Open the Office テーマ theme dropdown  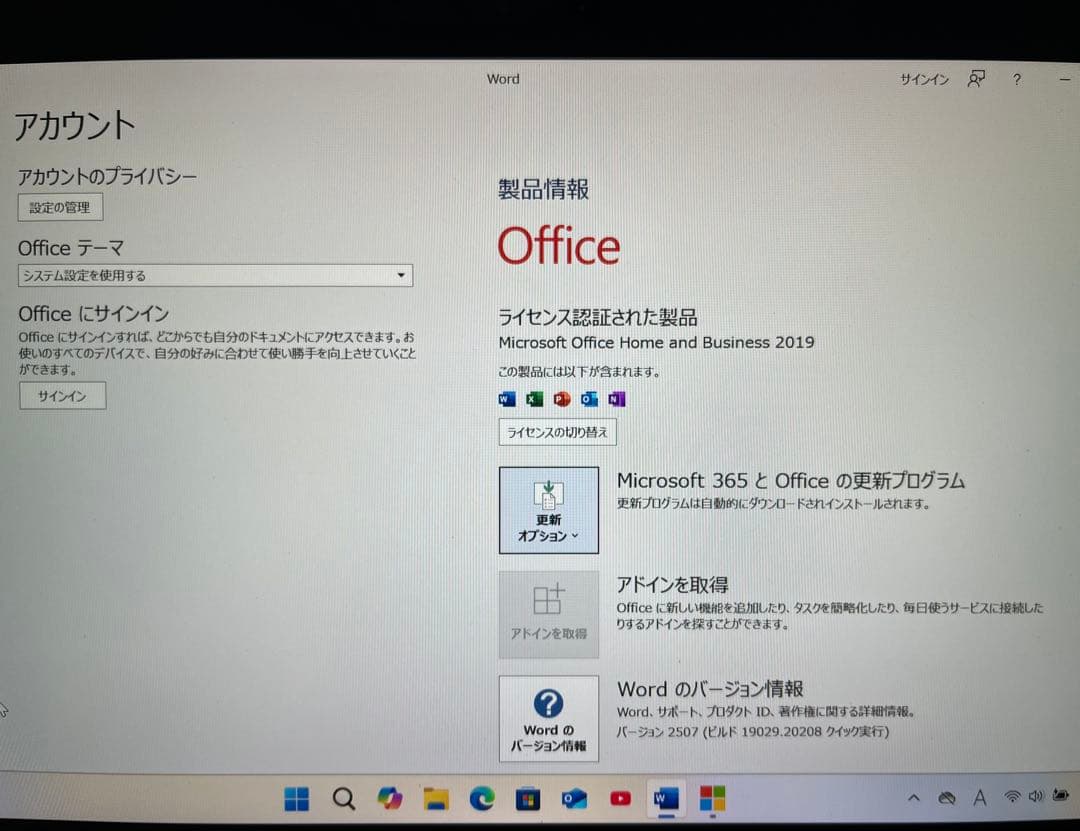tap(401, 275)
